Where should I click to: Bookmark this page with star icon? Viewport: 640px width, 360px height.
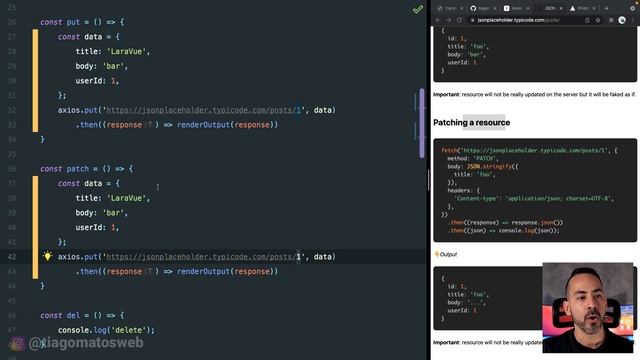598,20
